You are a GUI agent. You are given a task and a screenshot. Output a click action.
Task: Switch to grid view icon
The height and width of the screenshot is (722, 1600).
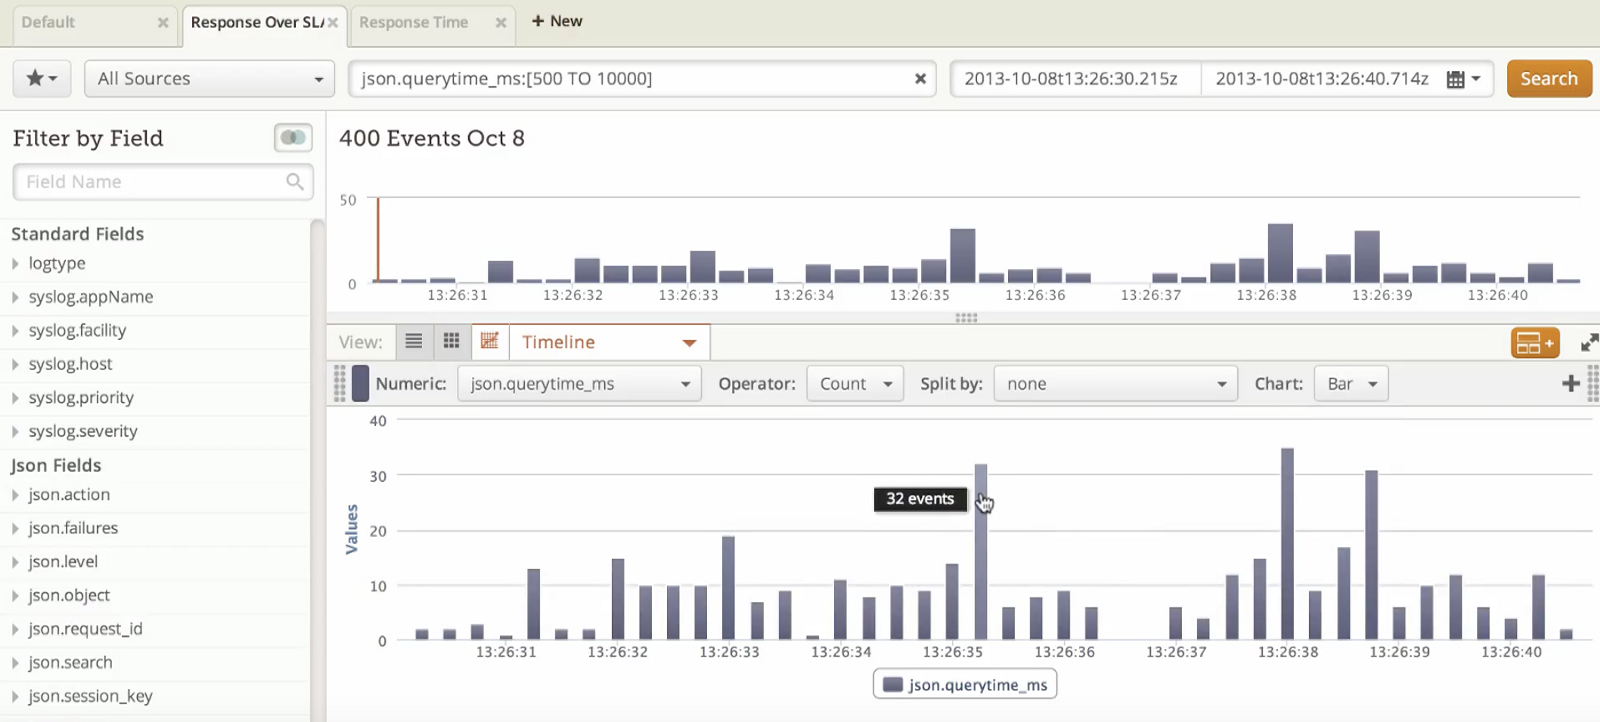click(451, 342)
